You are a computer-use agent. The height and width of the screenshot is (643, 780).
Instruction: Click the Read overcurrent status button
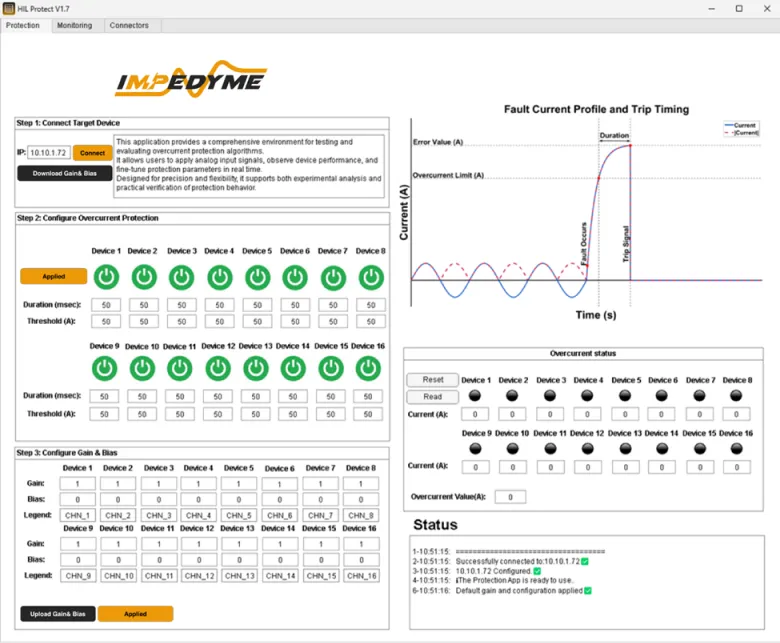432,397
